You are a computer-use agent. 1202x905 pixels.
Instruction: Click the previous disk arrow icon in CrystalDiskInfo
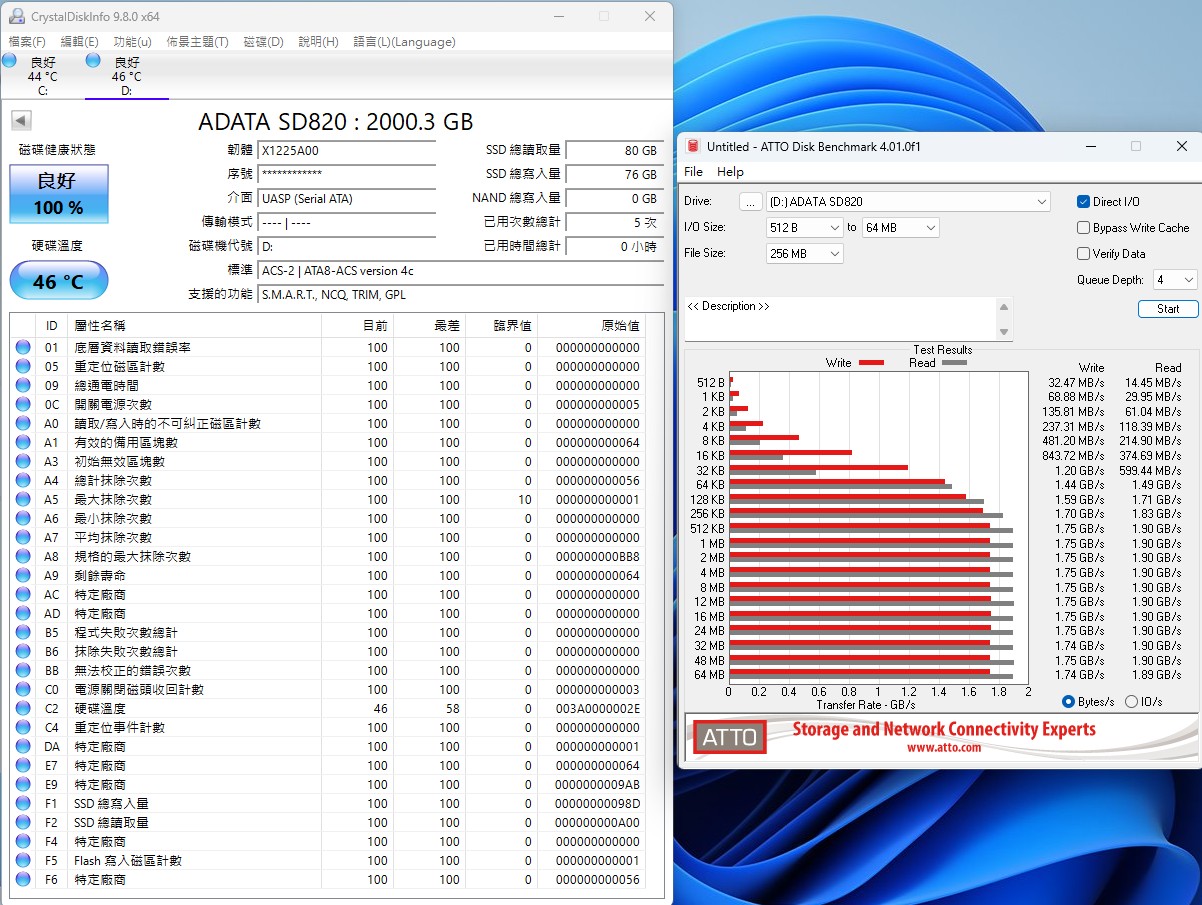pyautogui.click(x=21, y=121)
